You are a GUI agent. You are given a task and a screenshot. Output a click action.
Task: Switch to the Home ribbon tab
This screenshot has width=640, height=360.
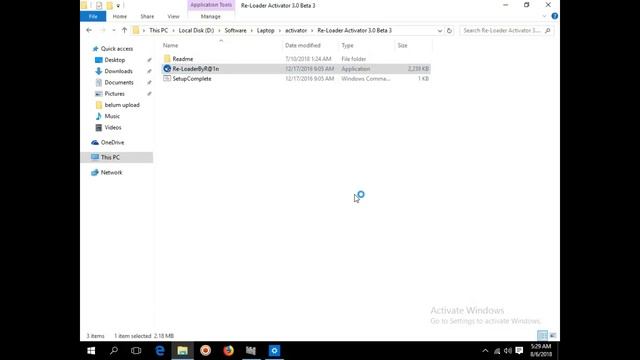pos(120,16)
